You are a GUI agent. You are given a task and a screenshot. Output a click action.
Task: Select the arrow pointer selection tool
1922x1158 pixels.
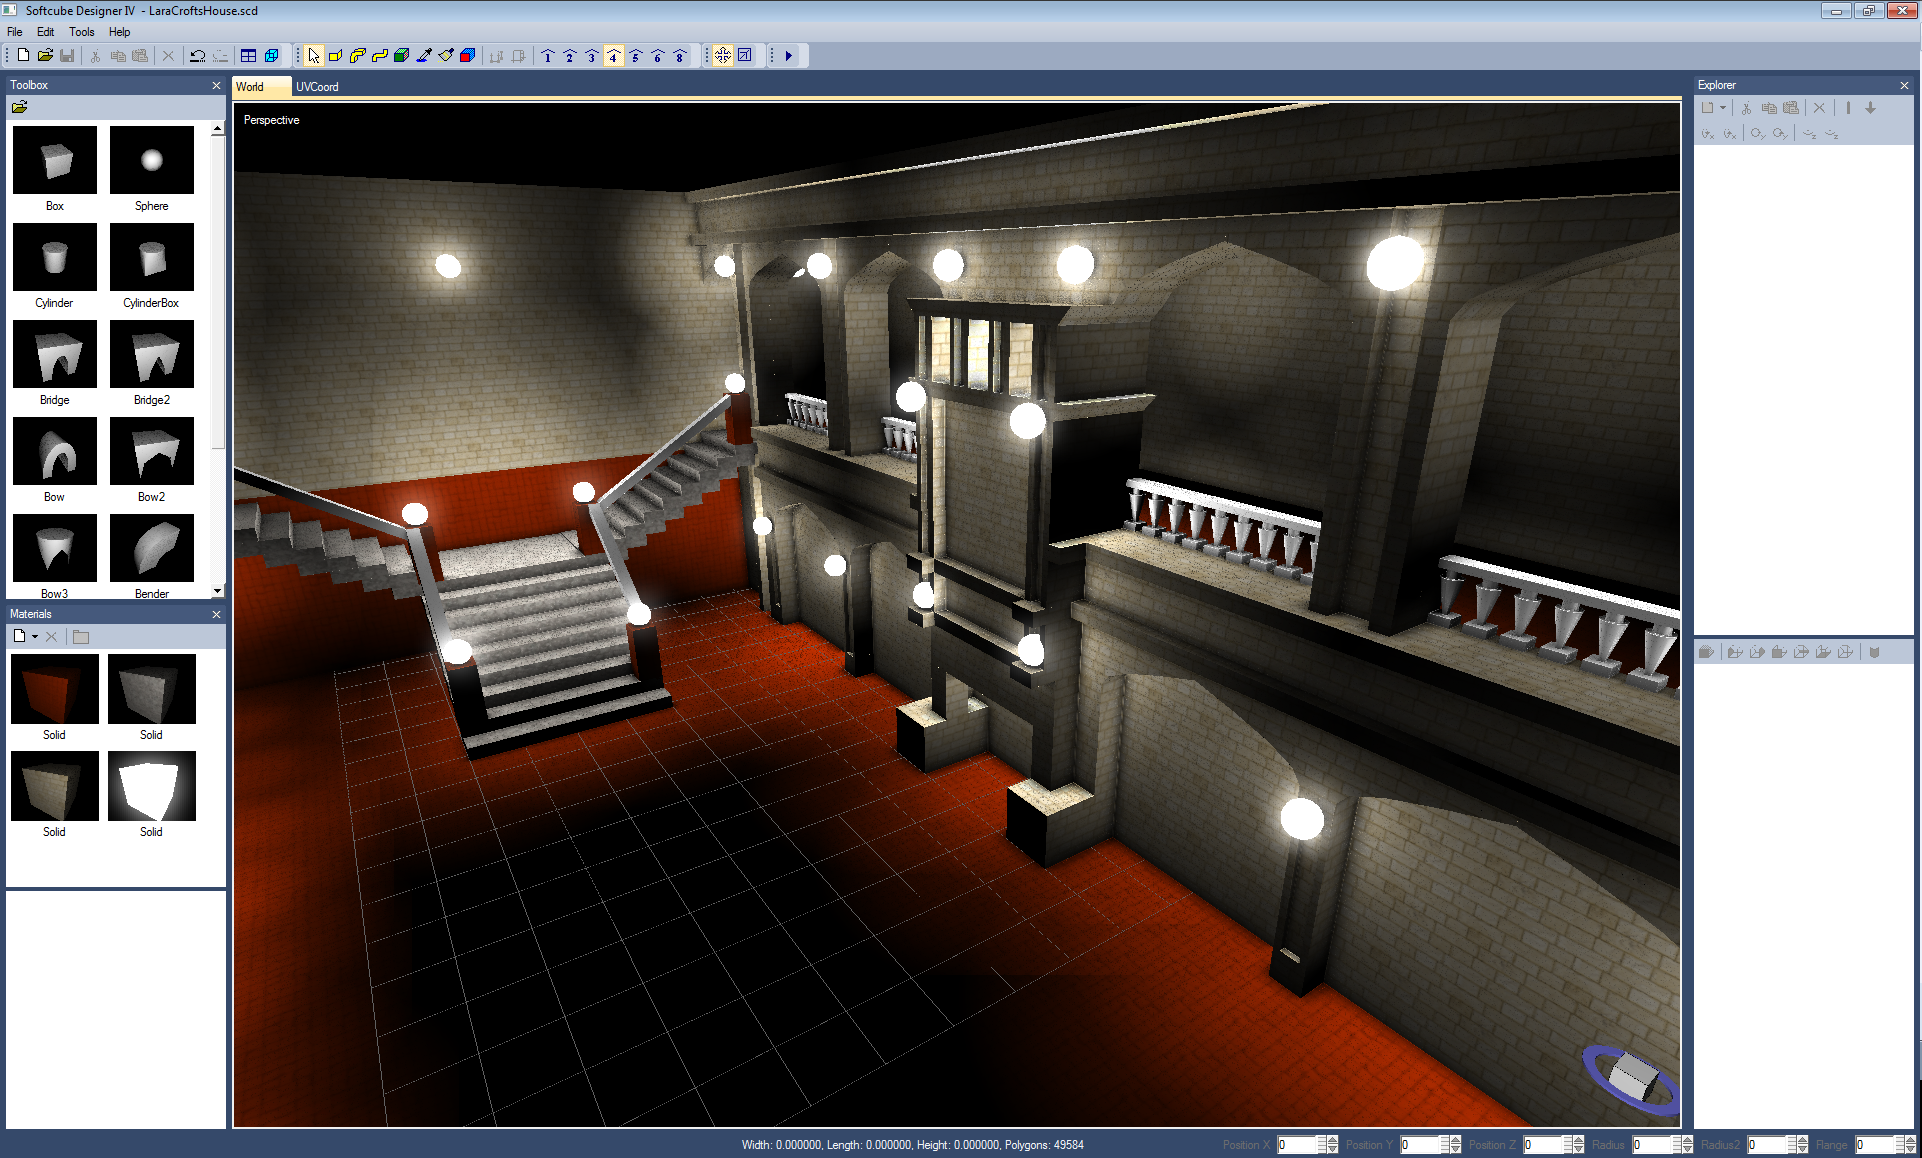coord(314,56)
